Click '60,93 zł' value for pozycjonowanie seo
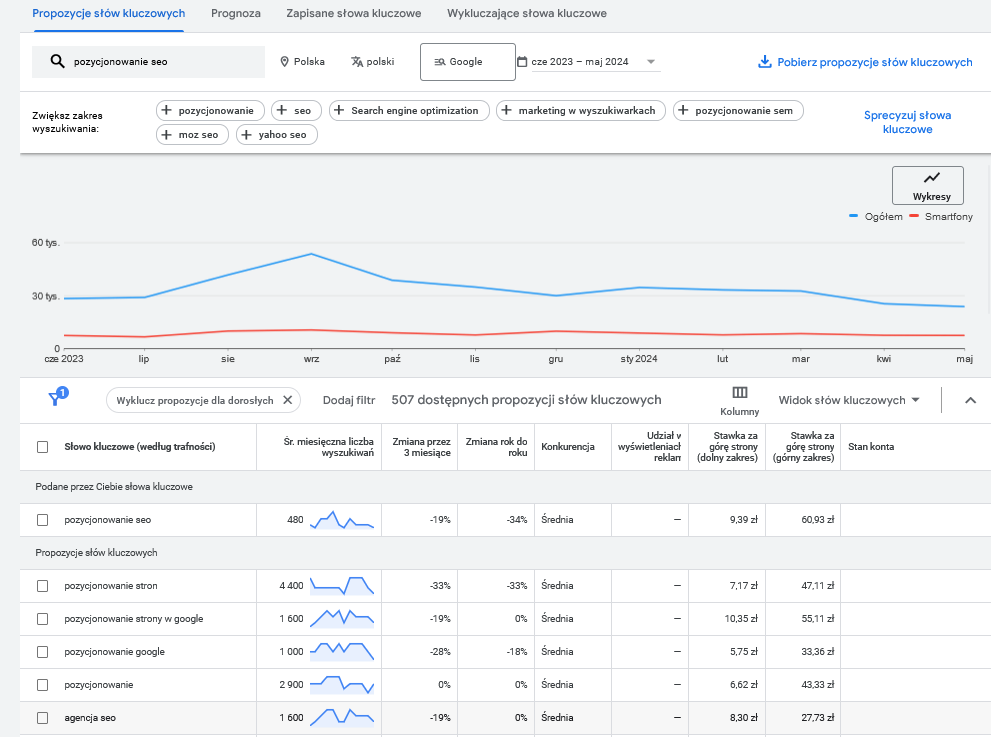 coord(817,519)
